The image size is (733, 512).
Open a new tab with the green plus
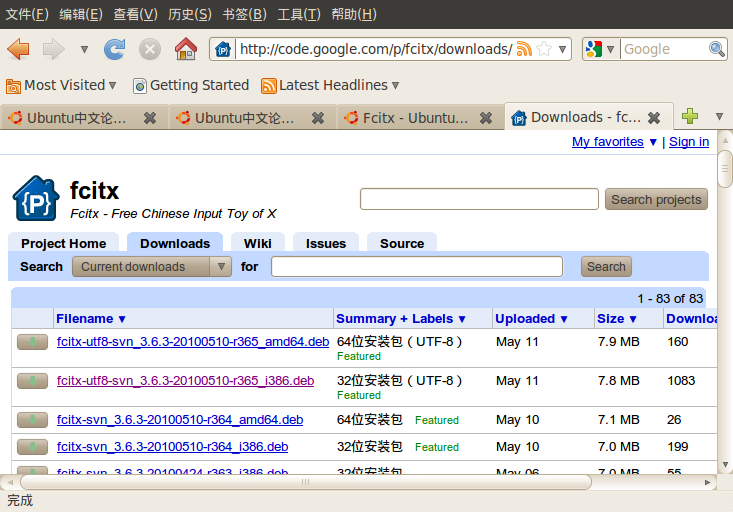pos(690,116)
